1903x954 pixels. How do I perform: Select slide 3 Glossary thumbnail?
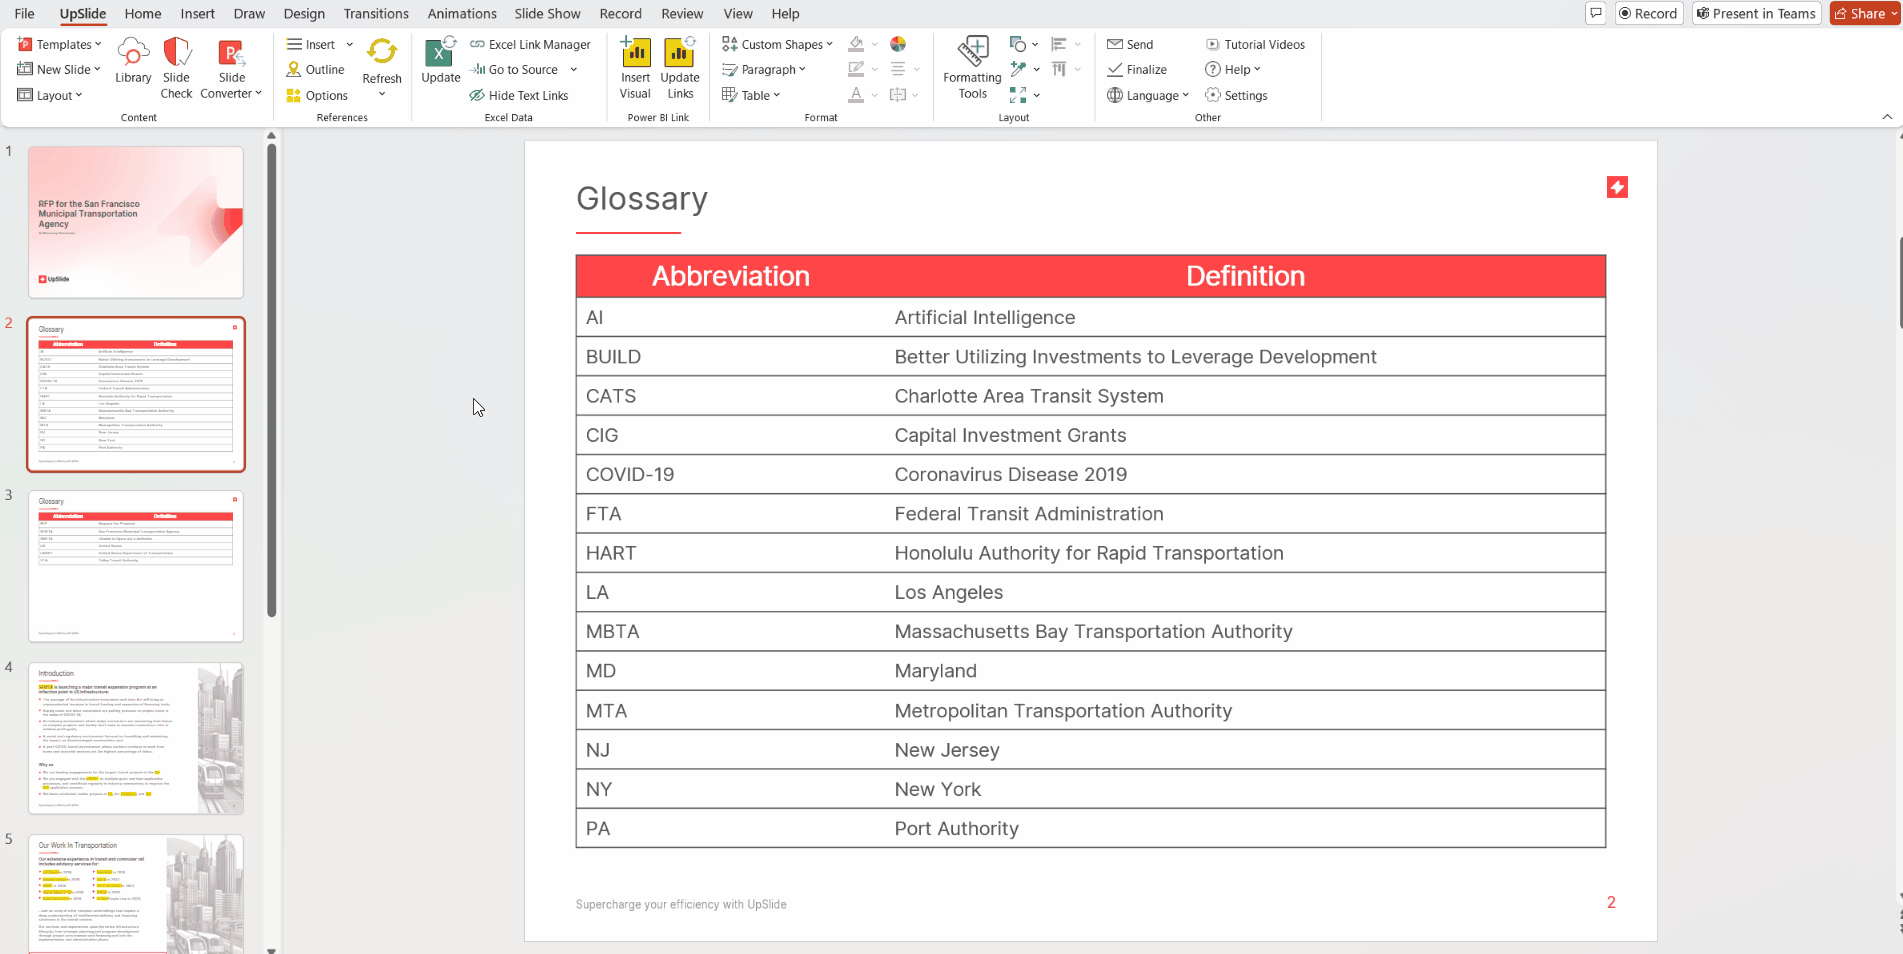pyautogui.click(x=136, y=566)
